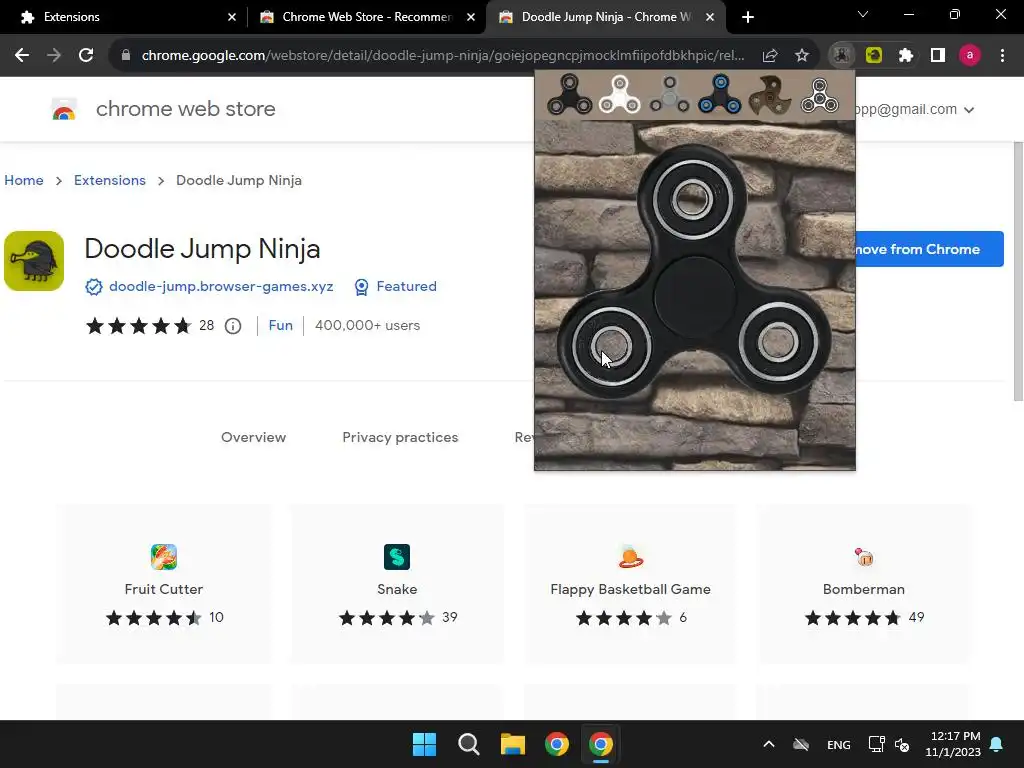This screenshot has width=1024, height=768.
Task: Open File Explorer from taskbar
Action: click(x=513, y=744)
